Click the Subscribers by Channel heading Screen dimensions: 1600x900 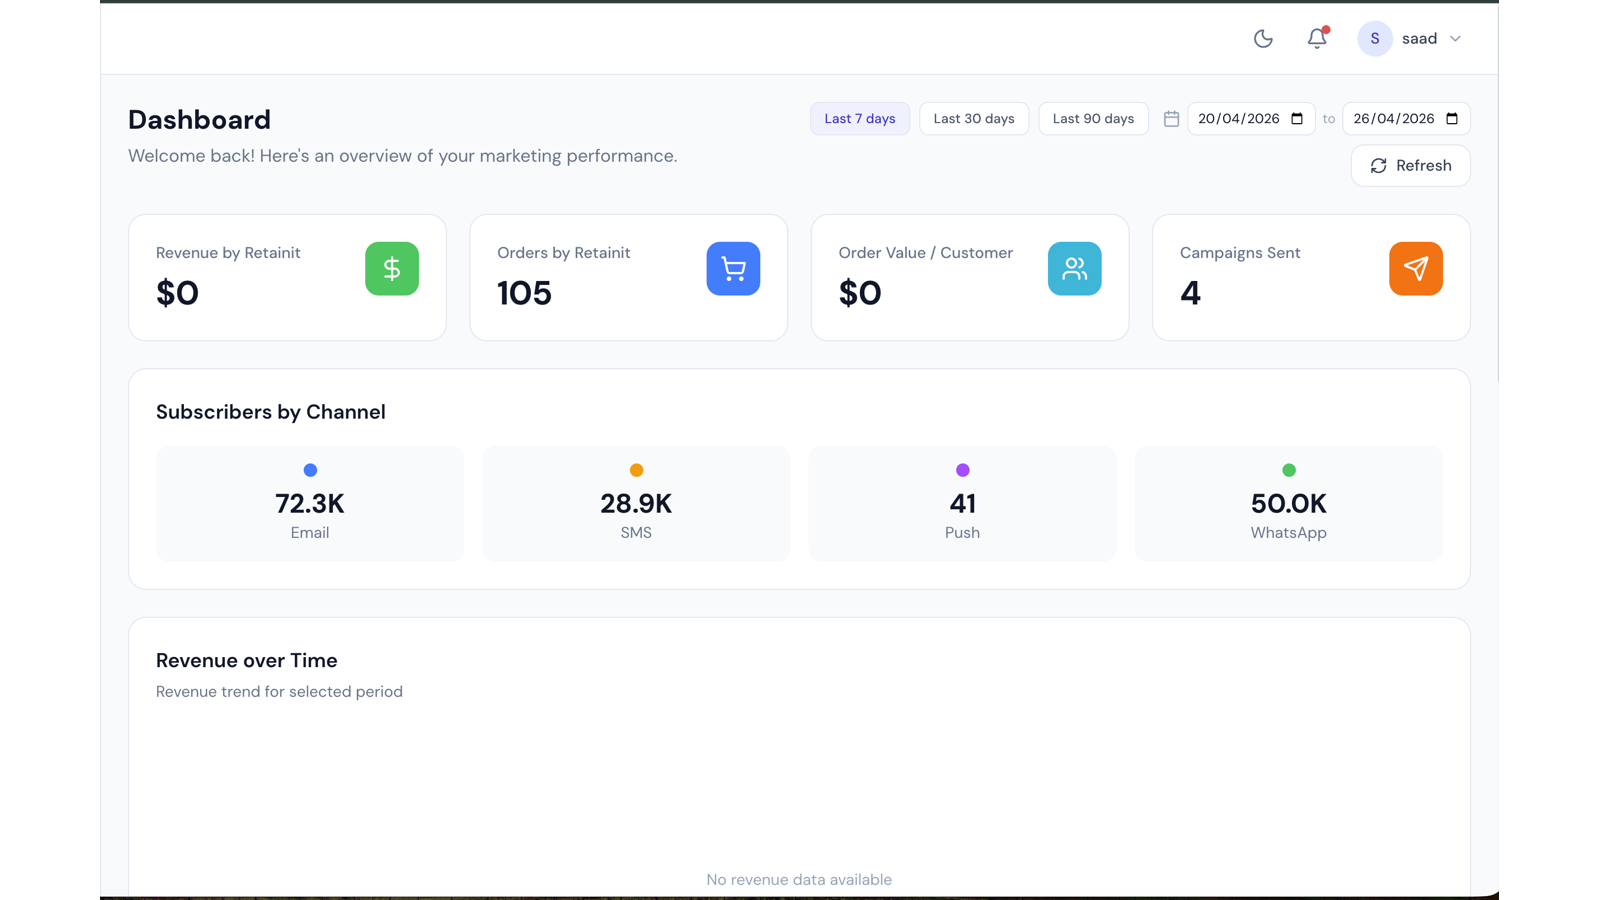pos(271,412)
